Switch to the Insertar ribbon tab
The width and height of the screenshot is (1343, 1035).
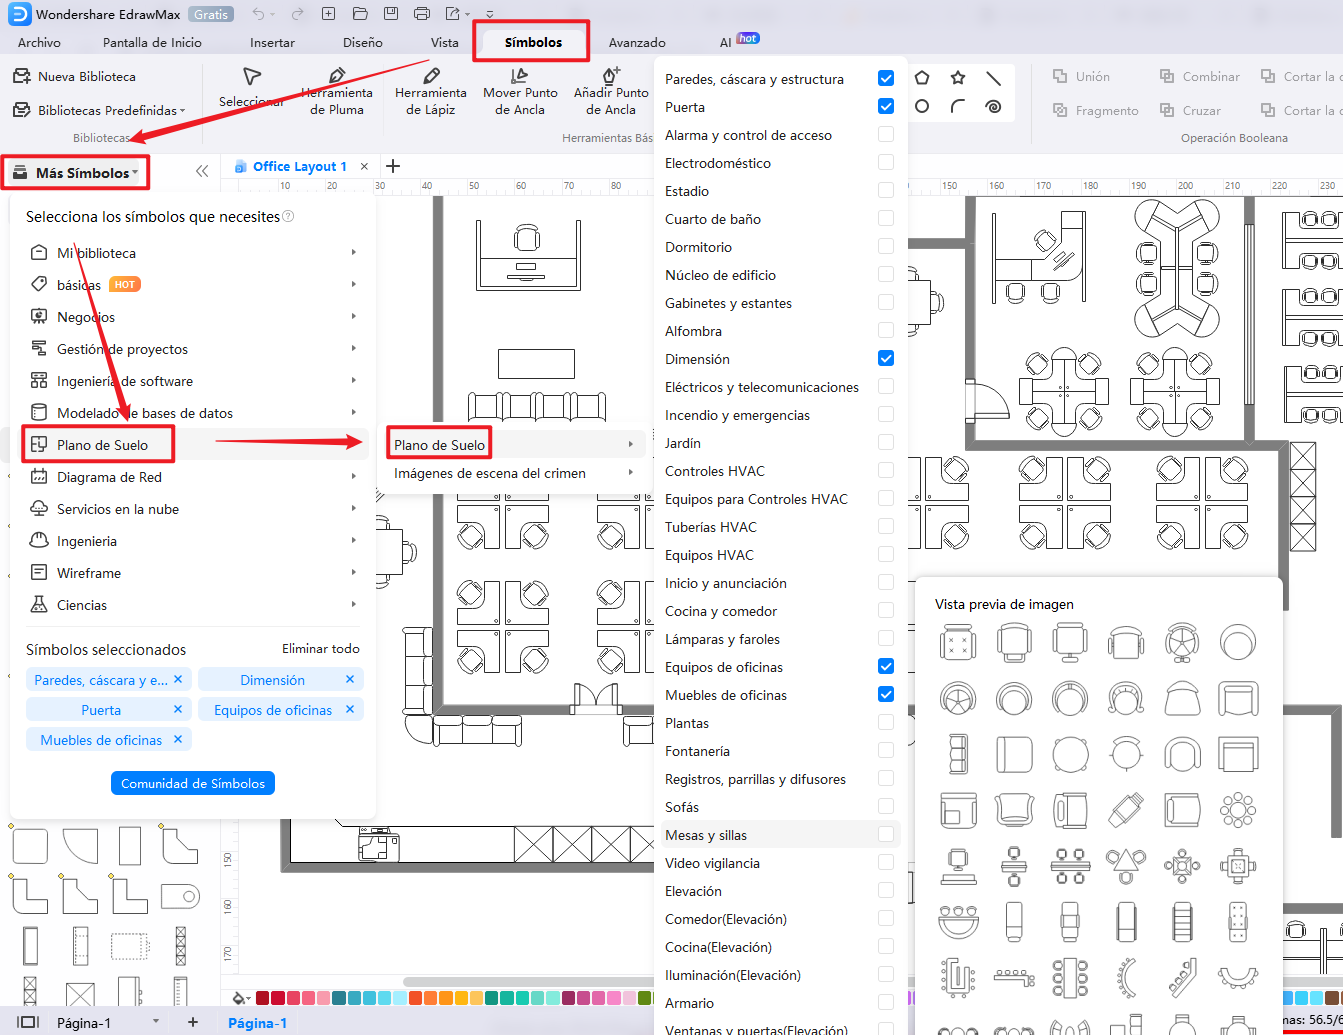click(272, 43)
